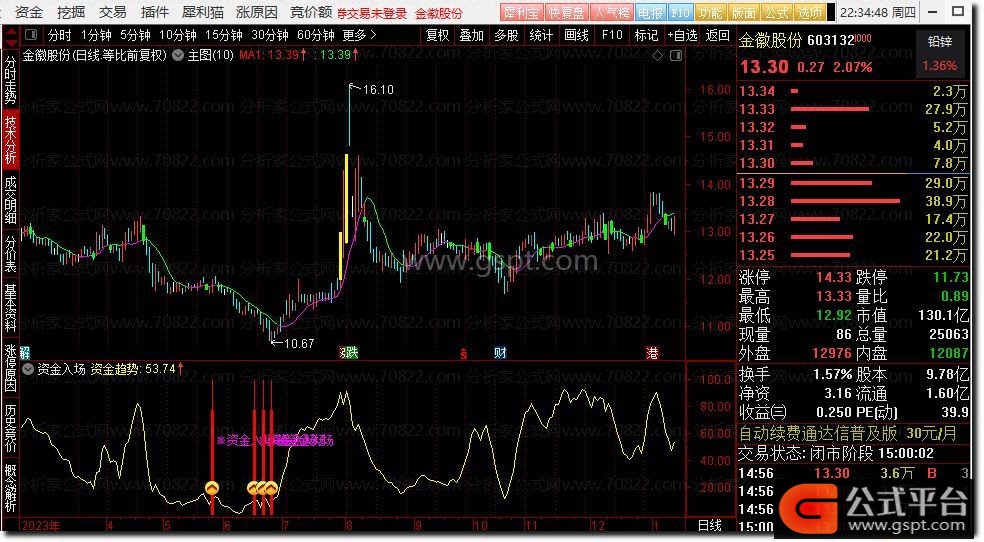
Task: Click the 统计 toolbar item
Action: pyautogui.click(x=540, y=35)
